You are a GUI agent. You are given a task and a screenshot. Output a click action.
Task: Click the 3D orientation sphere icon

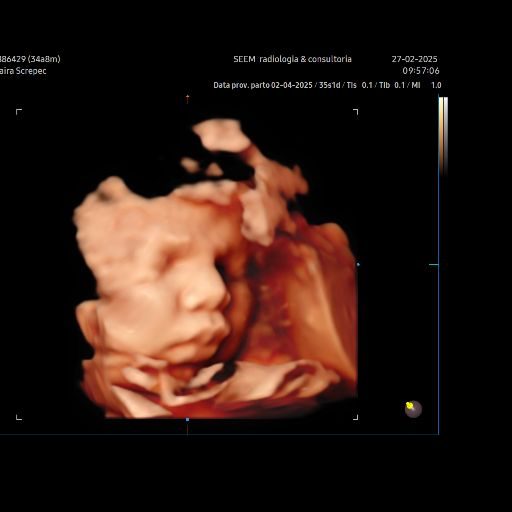(x=413, y=409)
